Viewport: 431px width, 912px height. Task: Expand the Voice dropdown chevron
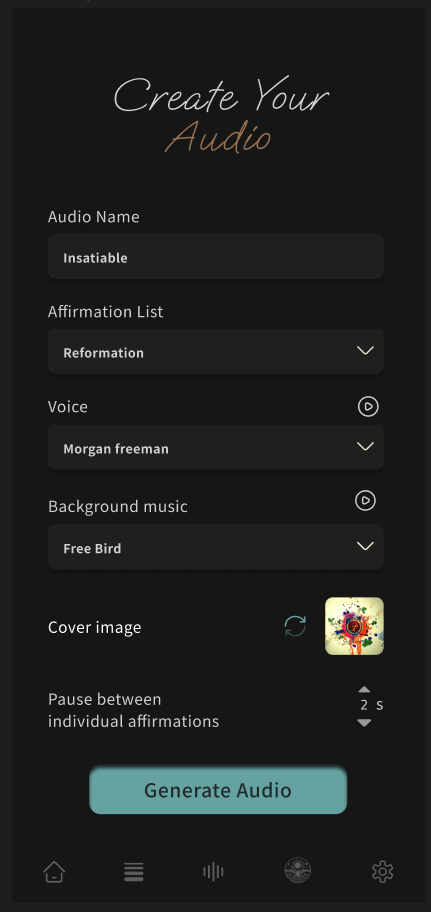(x=365, y=447)
